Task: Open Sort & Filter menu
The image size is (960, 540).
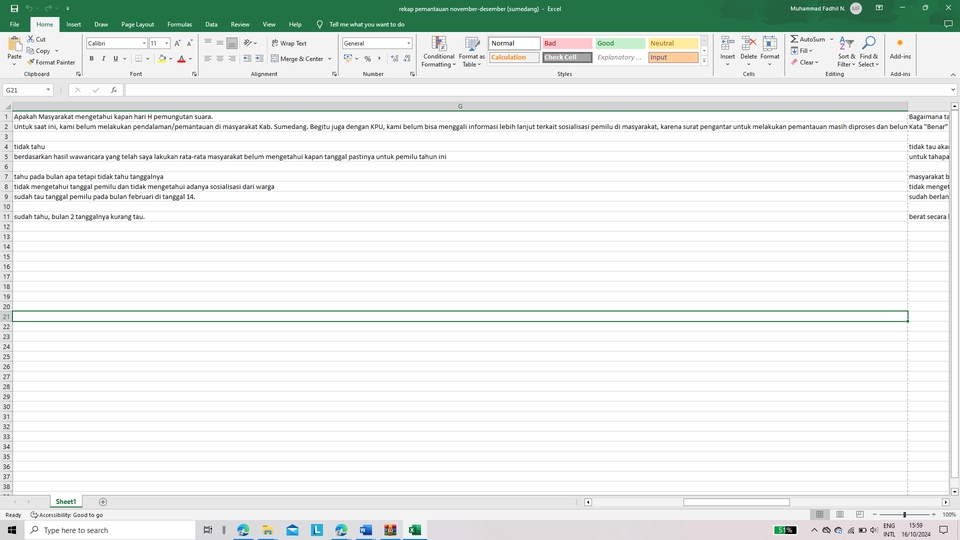Action: point(846,51)
